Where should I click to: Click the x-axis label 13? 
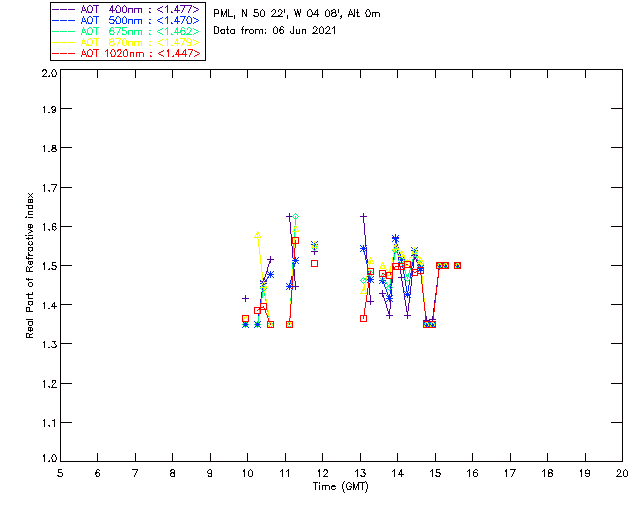tap(360, 473)
